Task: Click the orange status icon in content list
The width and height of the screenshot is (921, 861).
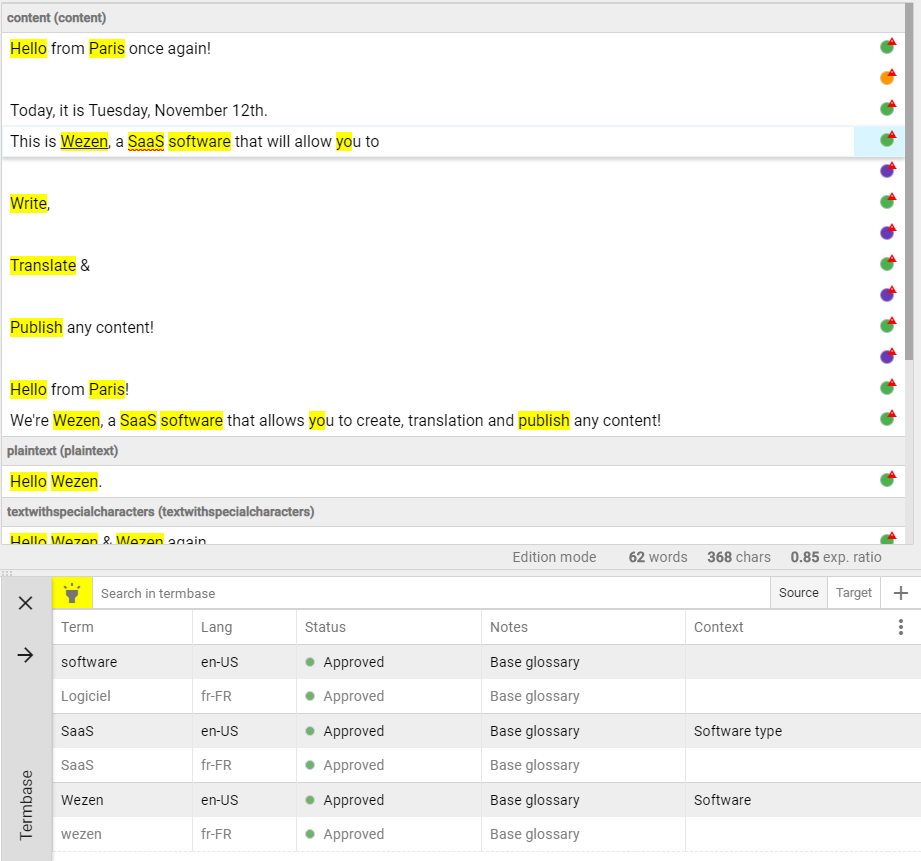Action: (x=888, y=77)
